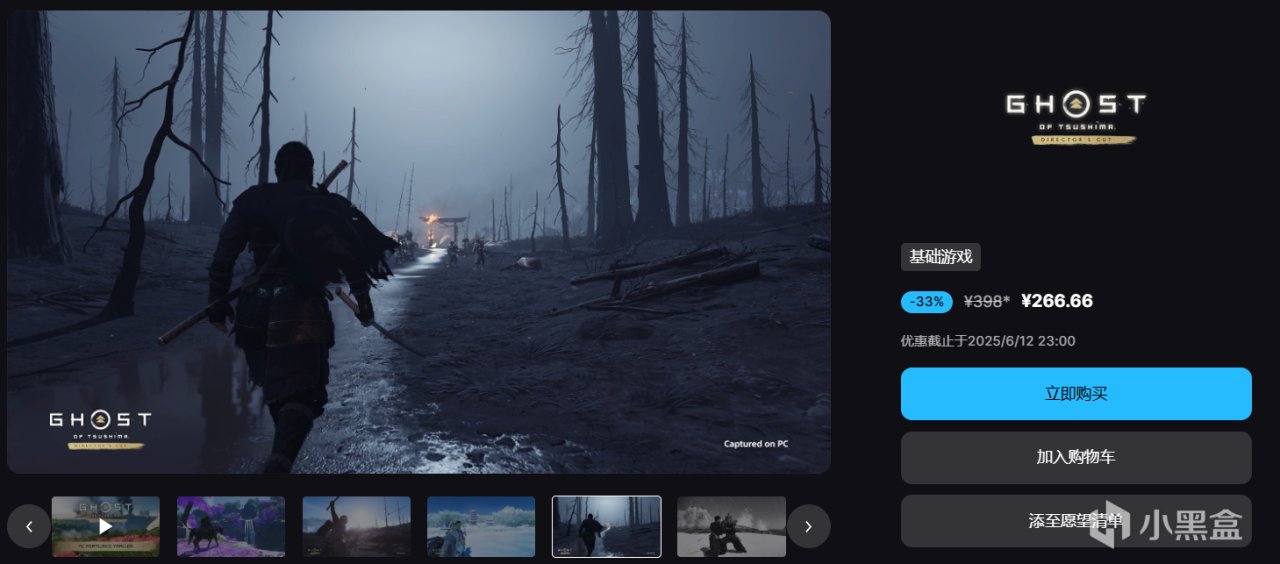
Task: Click the offer end date 2025/6/12 text
Action: [x=988, y=341]
